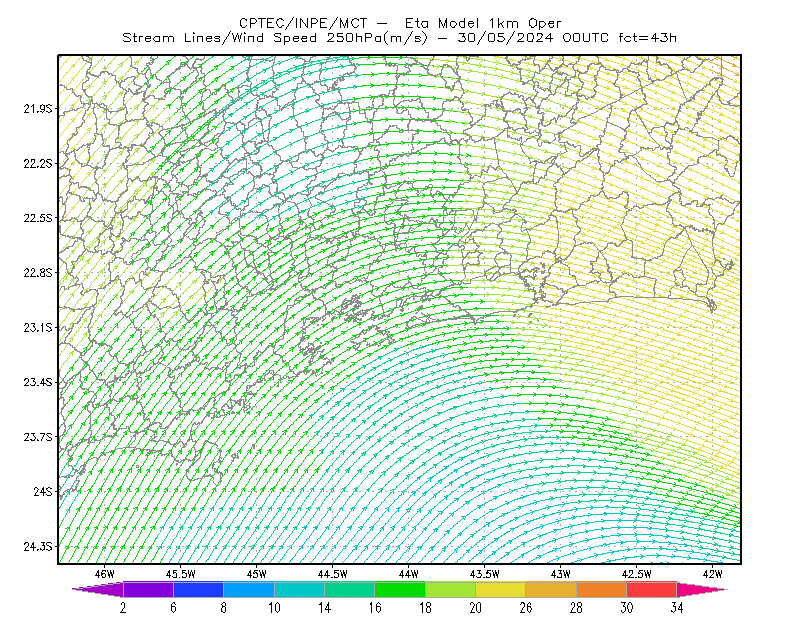Click the subtitle 'Stream Lines/Wind Speed 250hPa(m/s)'

tap(275, 38)
